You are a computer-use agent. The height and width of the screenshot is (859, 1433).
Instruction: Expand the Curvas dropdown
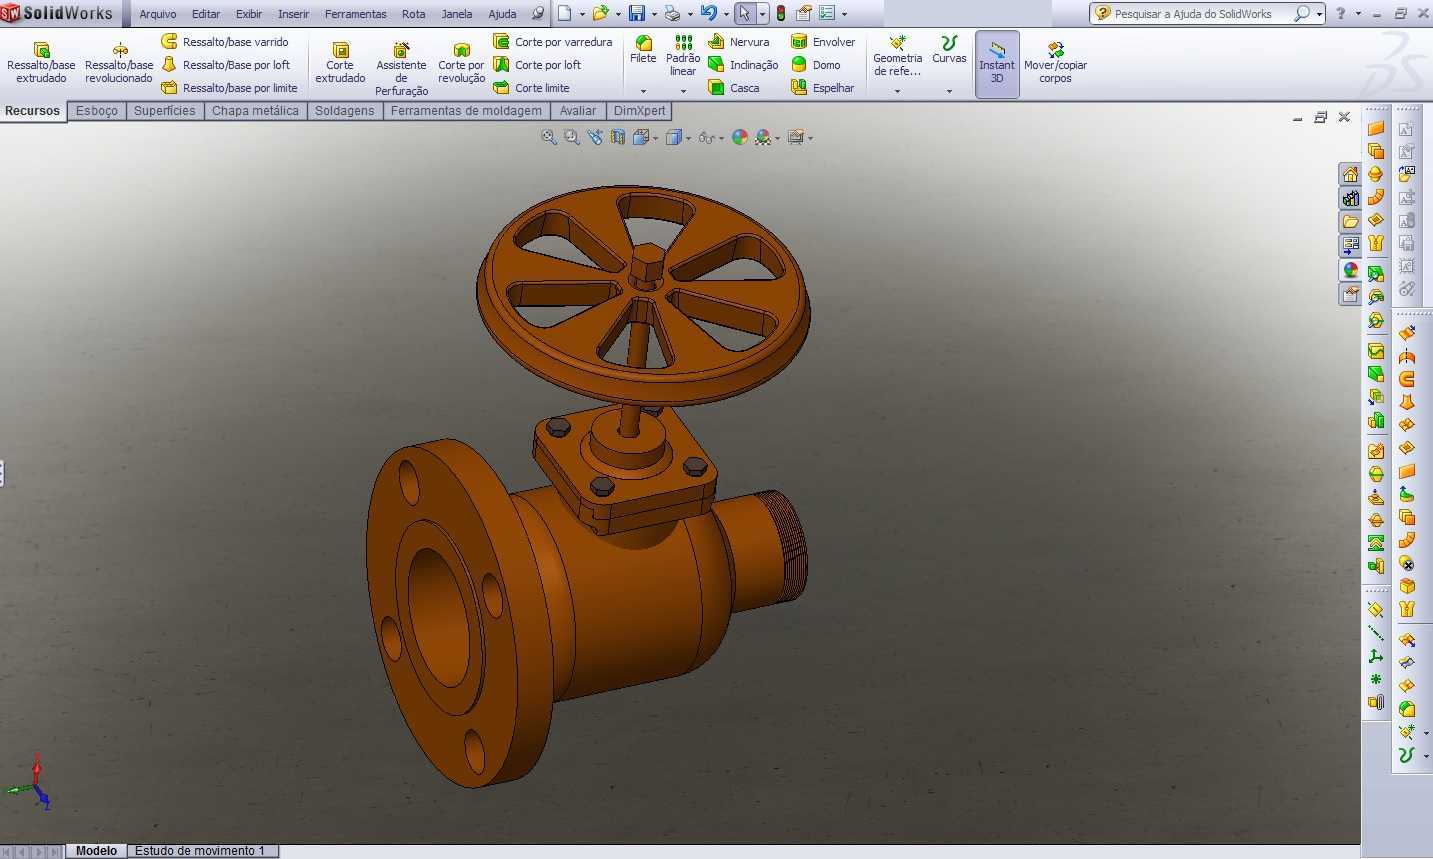949,91
